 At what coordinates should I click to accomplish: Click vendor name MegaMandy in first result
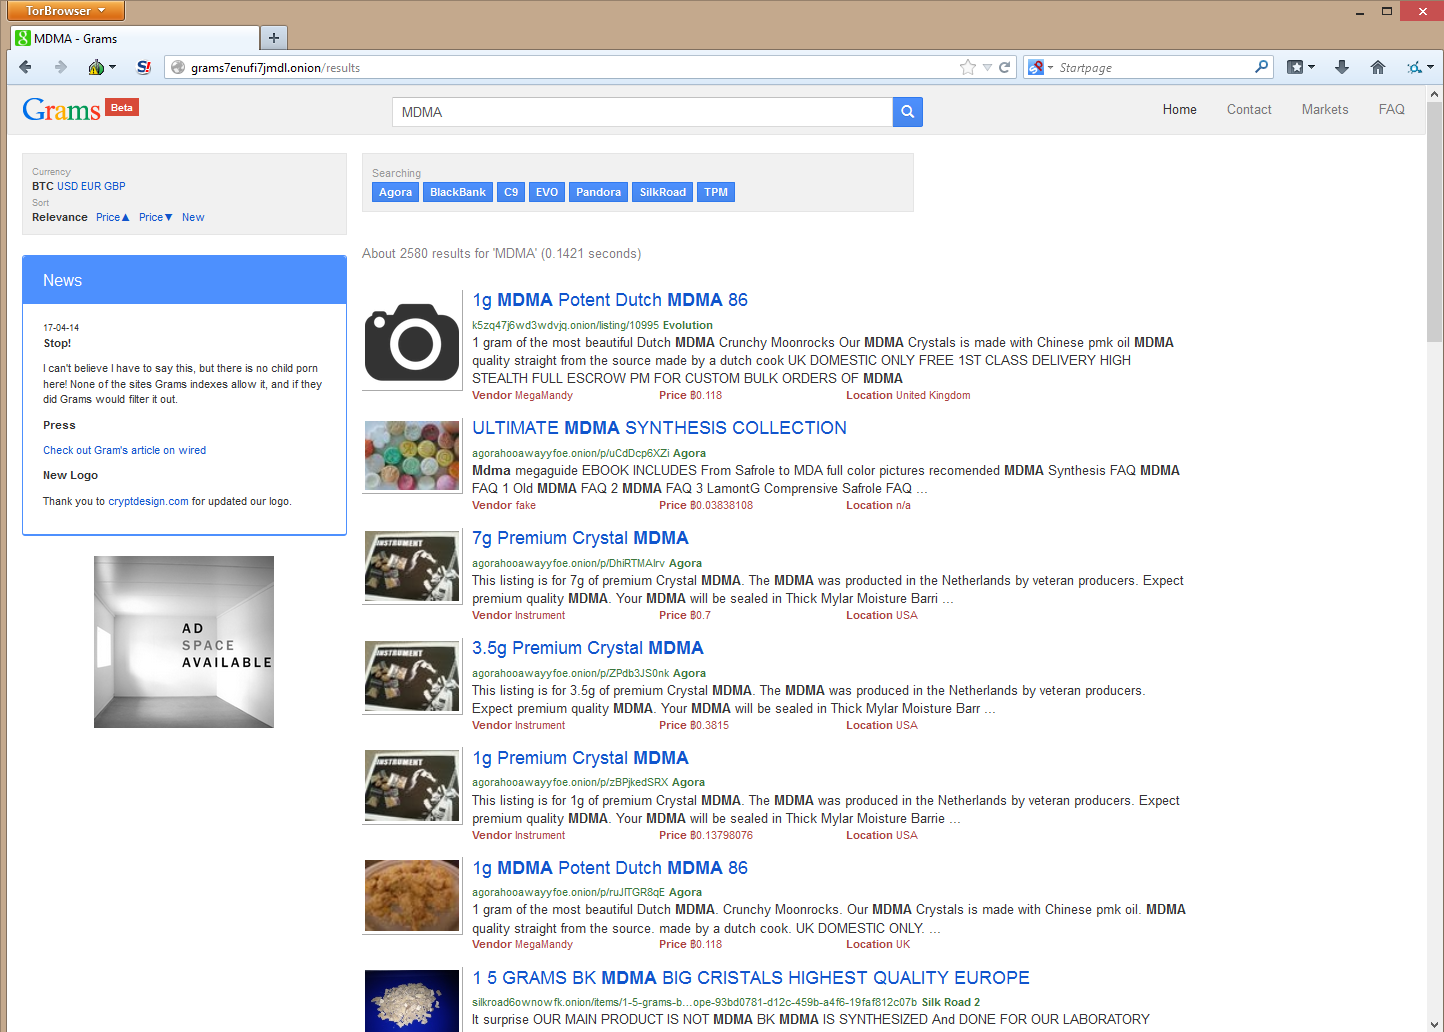(544, 395)
